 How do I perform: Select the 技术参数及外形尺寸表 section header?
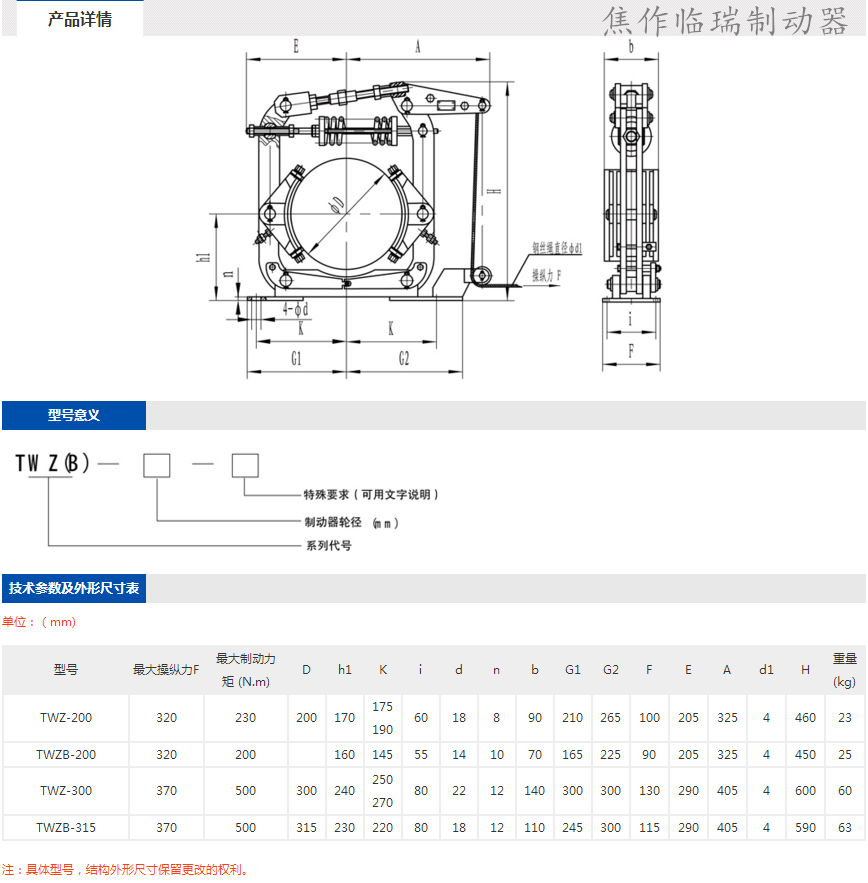74,588
